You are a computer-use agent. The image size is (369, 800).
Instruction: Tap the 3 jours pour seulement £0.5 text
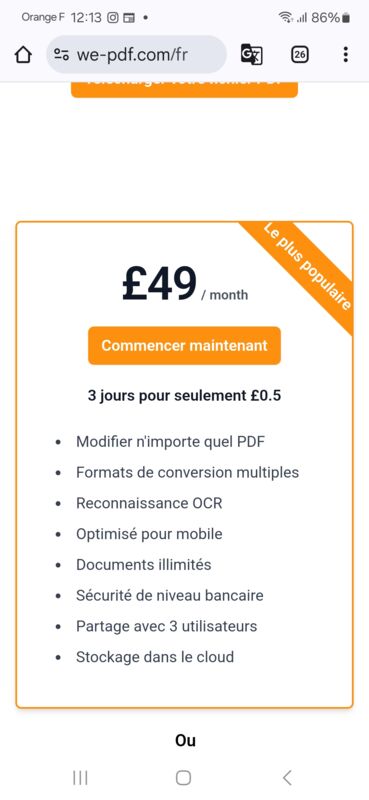click(x=184, y=396)
